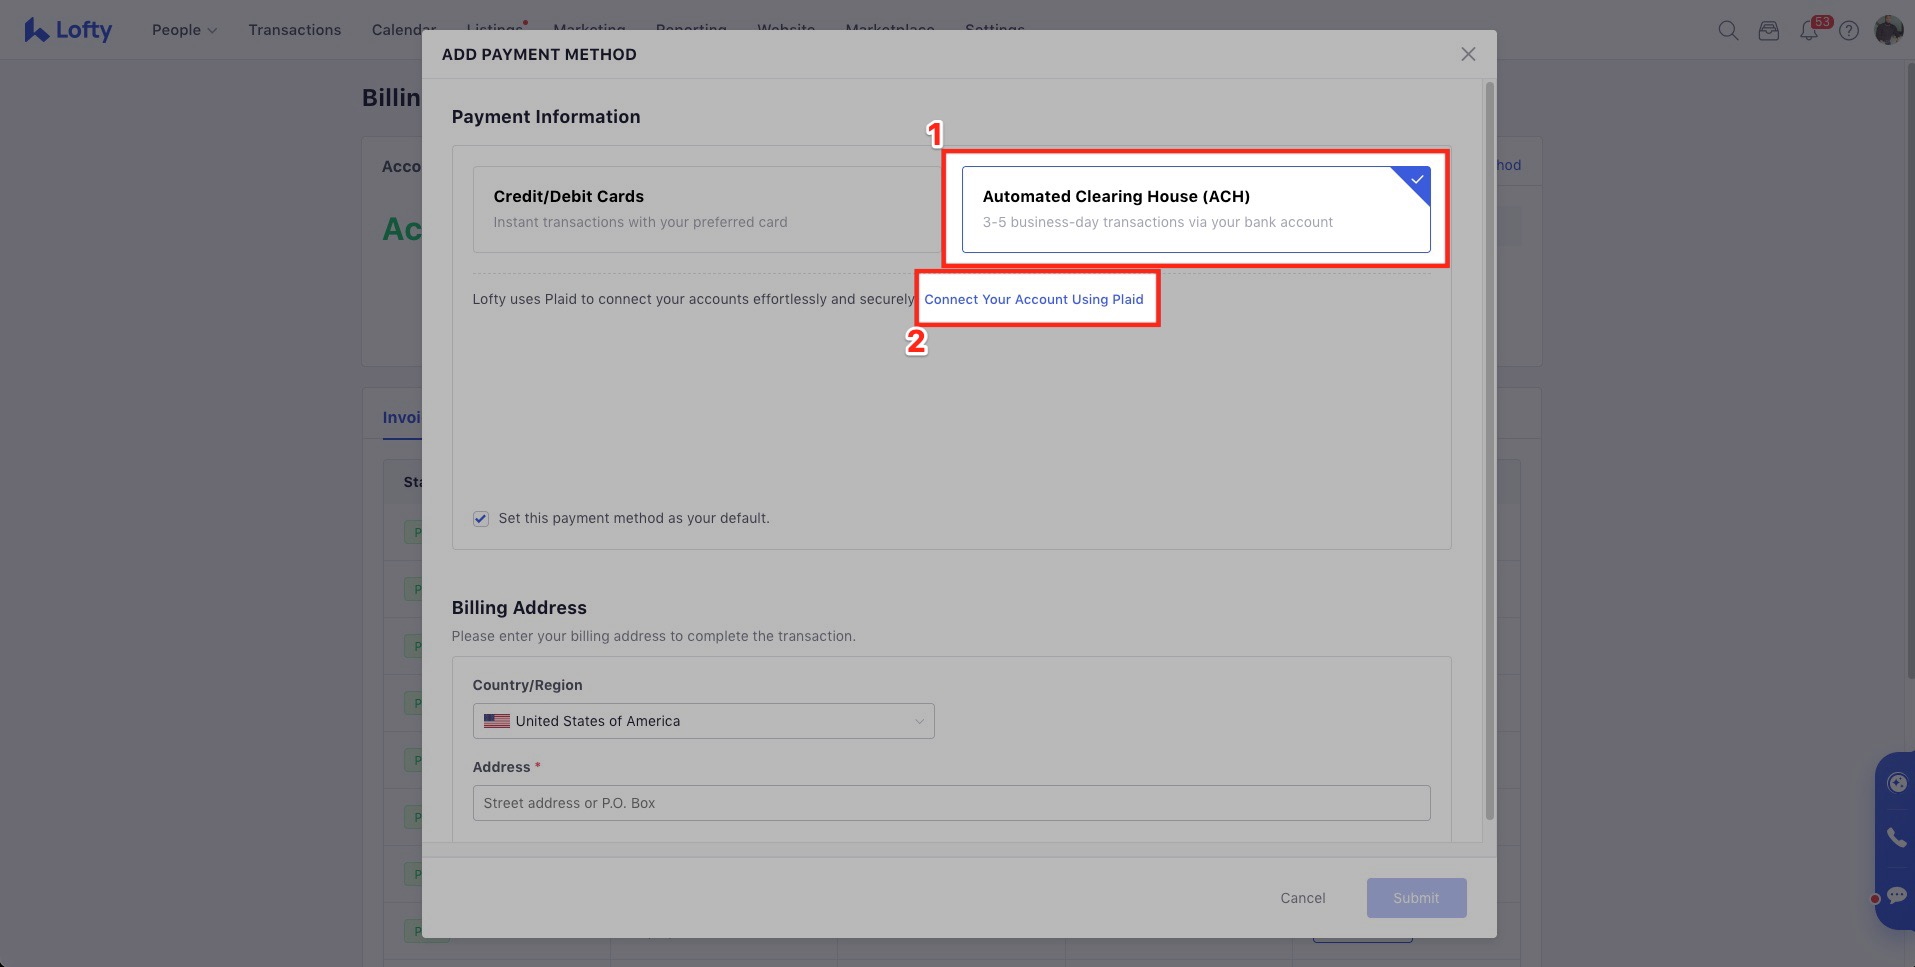
Task: Close the Add Payment Method dialog
Action: coord(1467,54)
